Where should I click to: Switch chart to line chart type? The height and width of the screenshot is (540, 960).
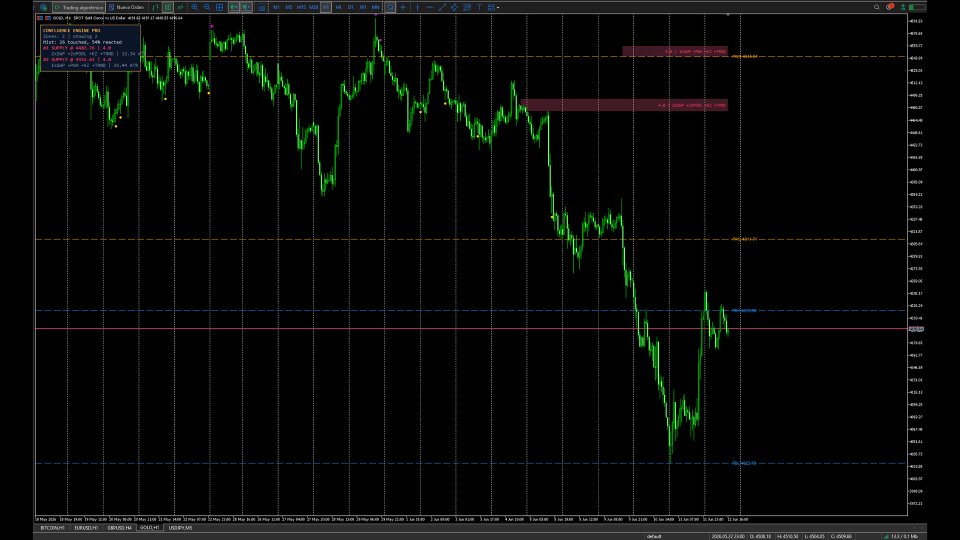pyautogui.click(x=180, y=7)
